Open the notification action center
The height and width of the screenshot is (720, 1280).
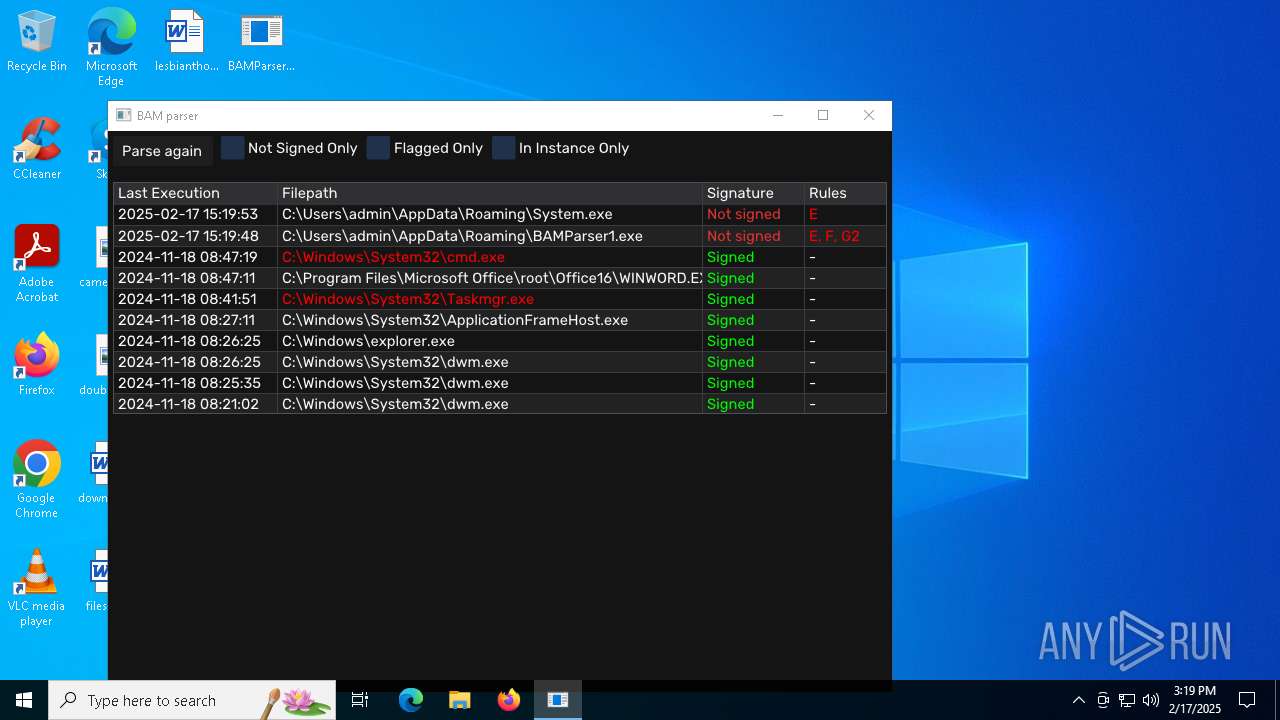pos(1247,700)
